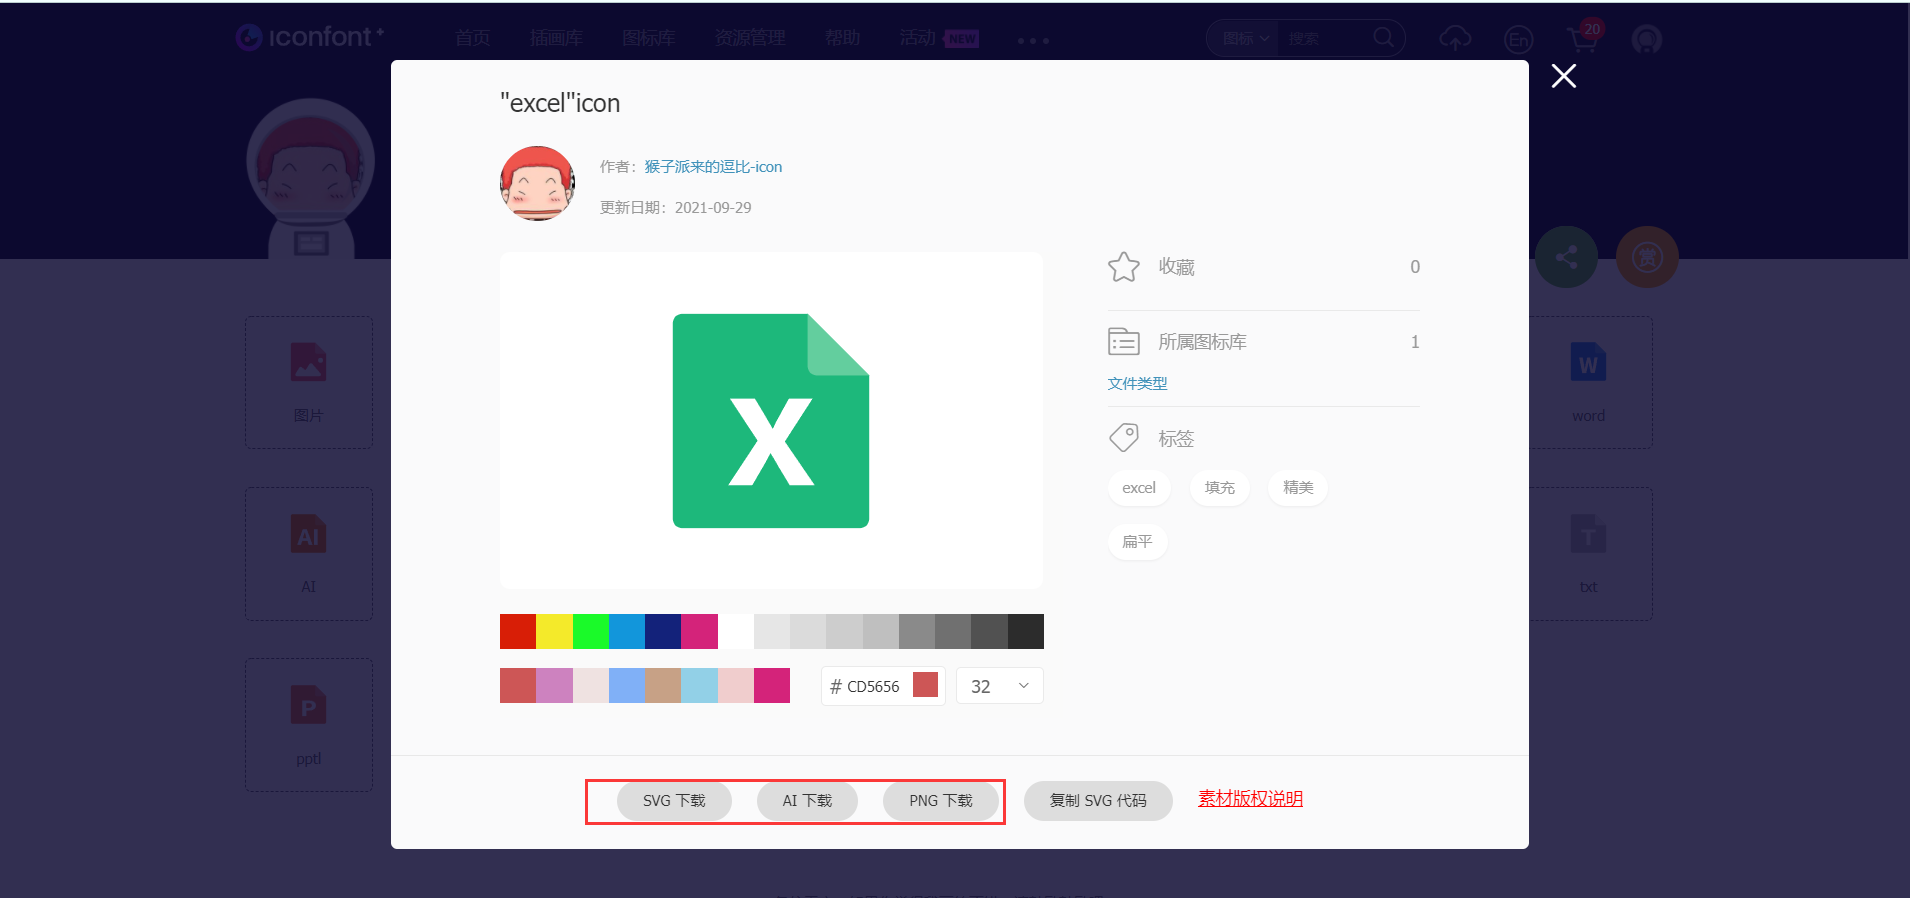Close the excel icon dialog
1910x898 pixels.
click(x=1563, y=76)
